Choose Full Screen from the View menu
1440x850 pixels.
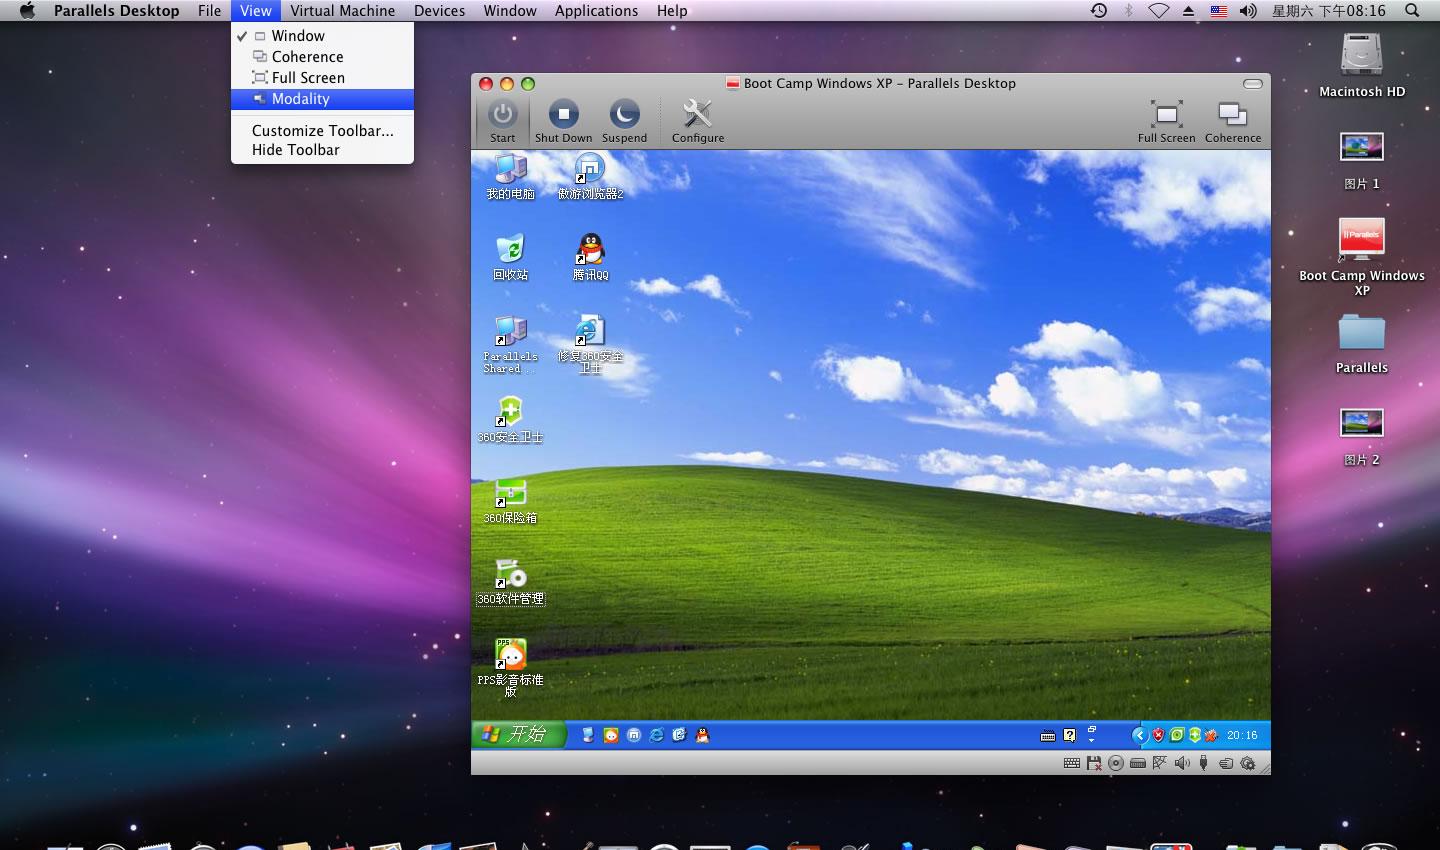[322, 78]
